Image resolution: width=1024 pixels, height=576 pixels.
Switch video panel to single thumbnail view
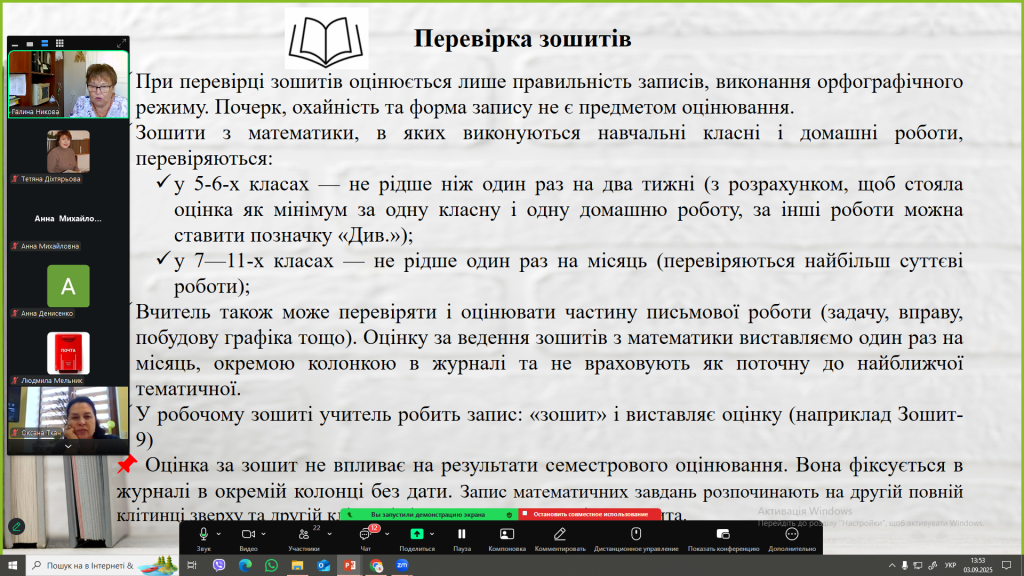click(30, 44)
